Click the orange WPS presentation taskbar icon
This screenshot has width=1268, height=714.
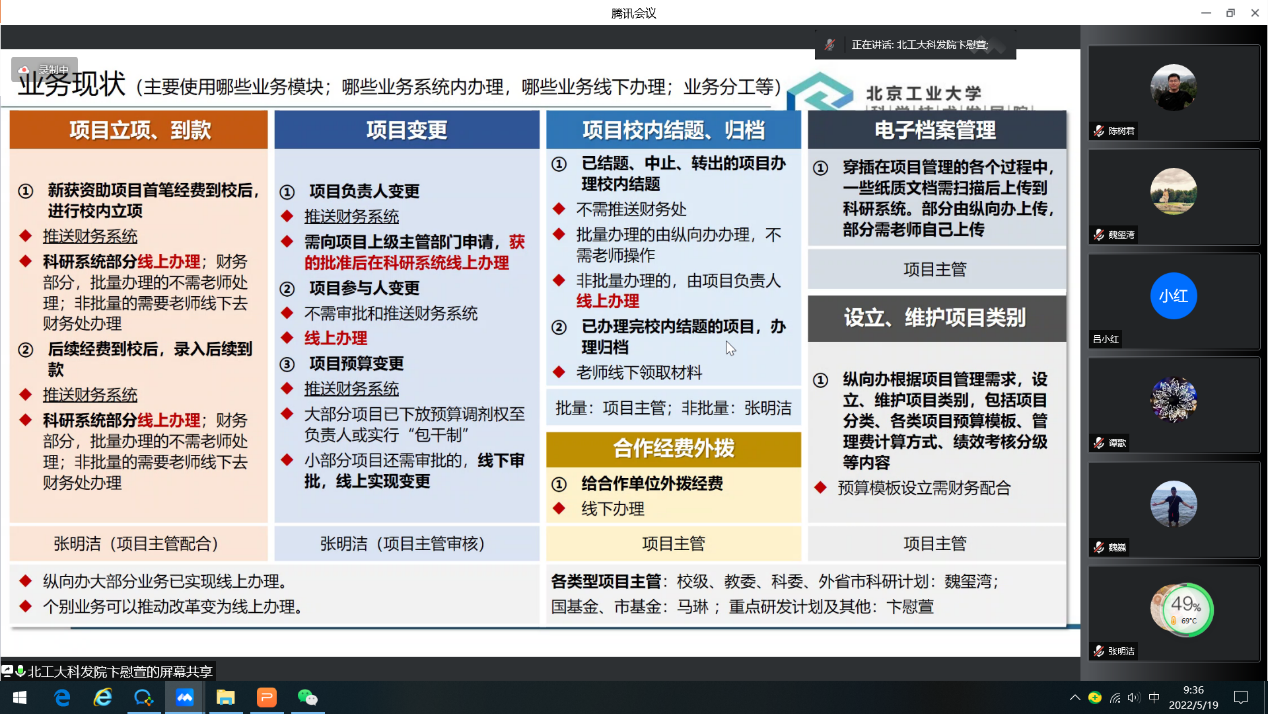pyautogui.click(x=267, y=697)
